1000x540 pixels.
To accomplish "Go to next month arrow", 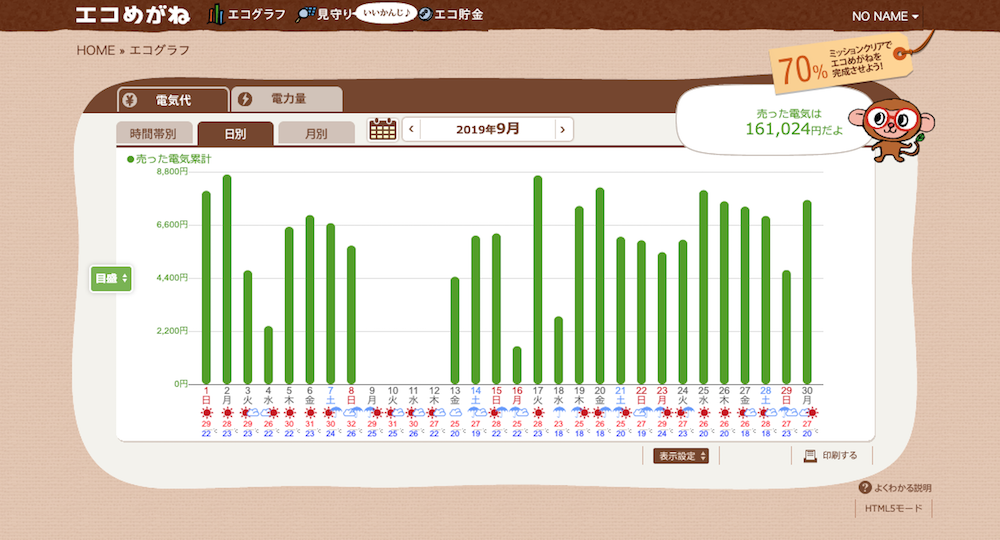I will pyautogui.click(x=564, y=129).
